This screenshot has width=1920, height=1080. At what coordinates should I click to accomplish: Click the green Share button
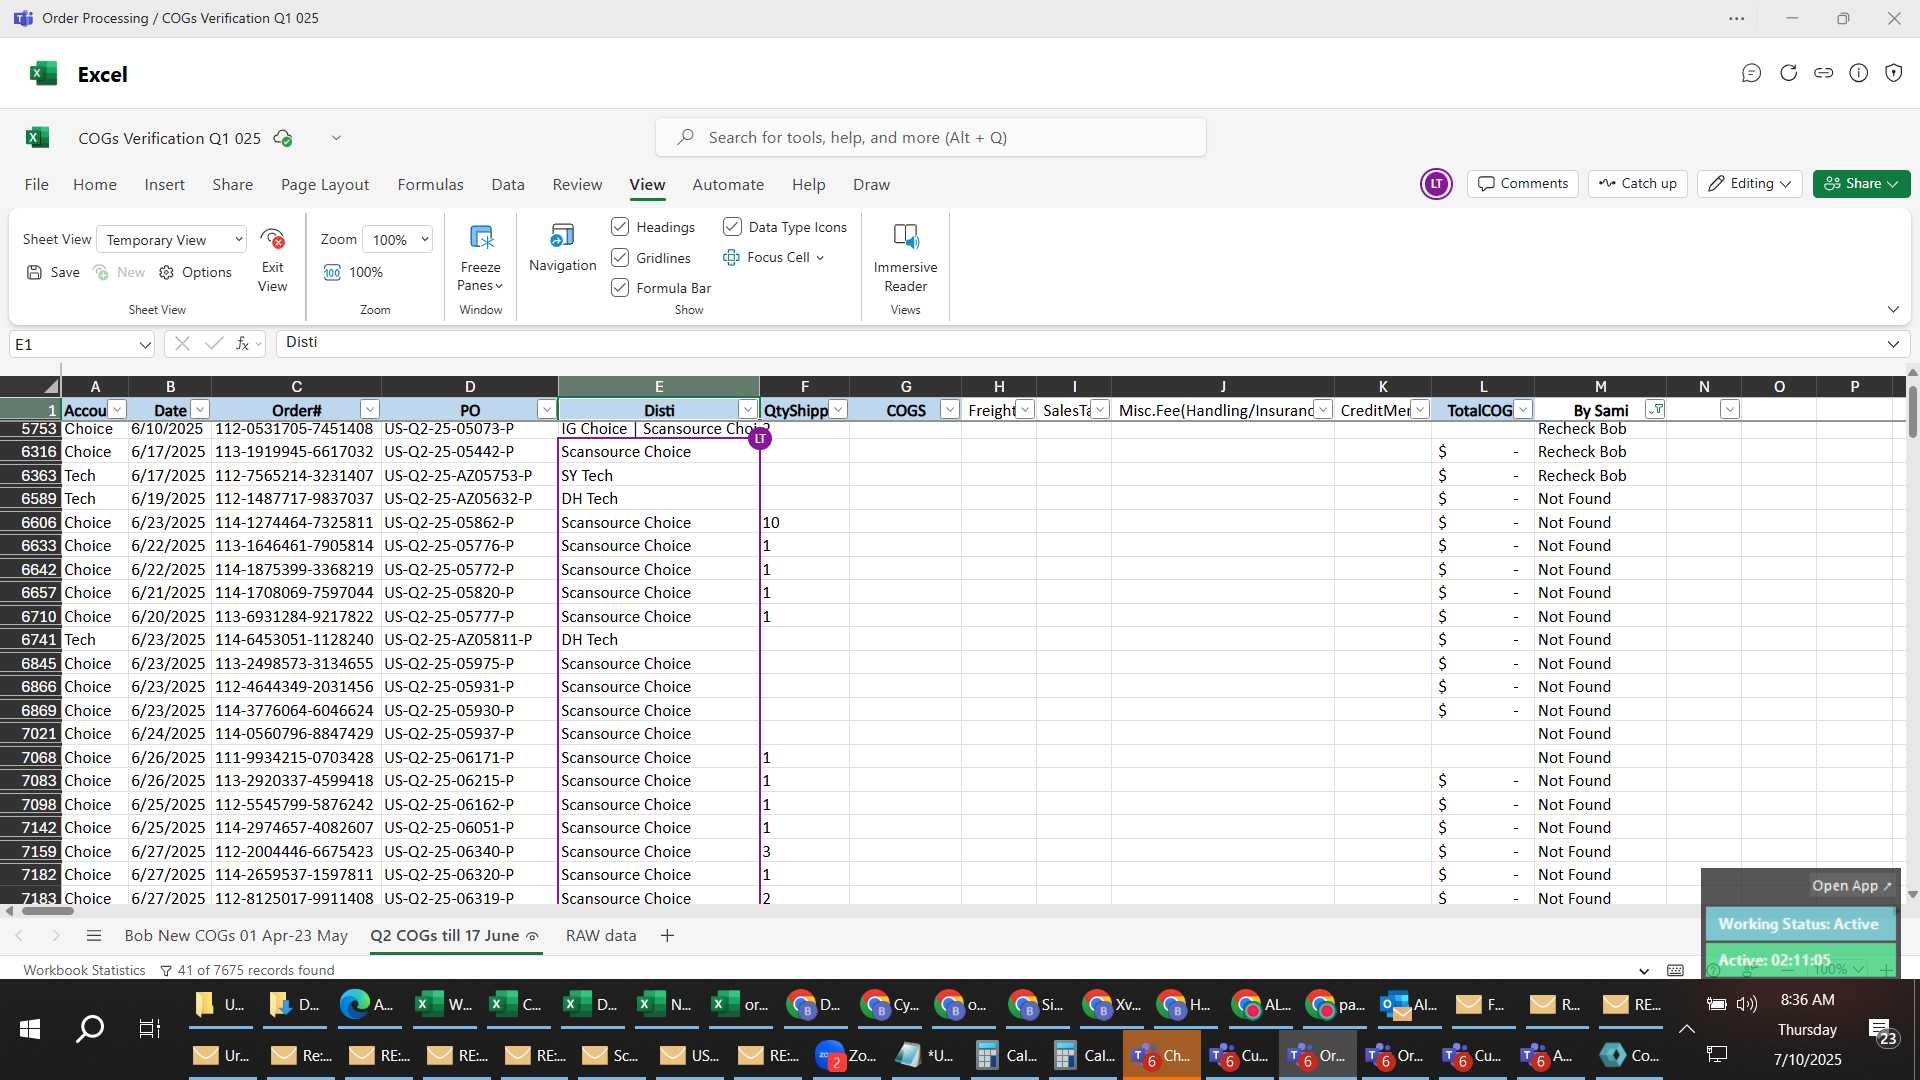click(x=1861, y=184)
